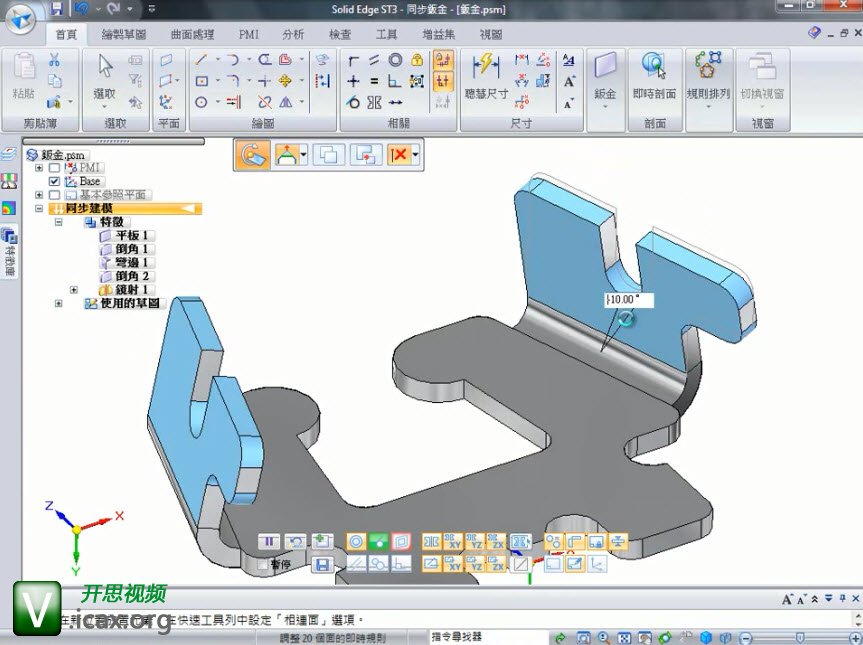Click the 10.00 angle value input box

628,299
